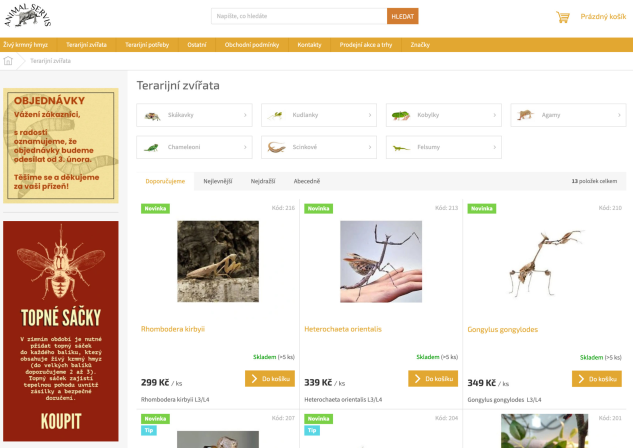
Task: Sort by Nejlevnější tab
Action: point(218,181)
